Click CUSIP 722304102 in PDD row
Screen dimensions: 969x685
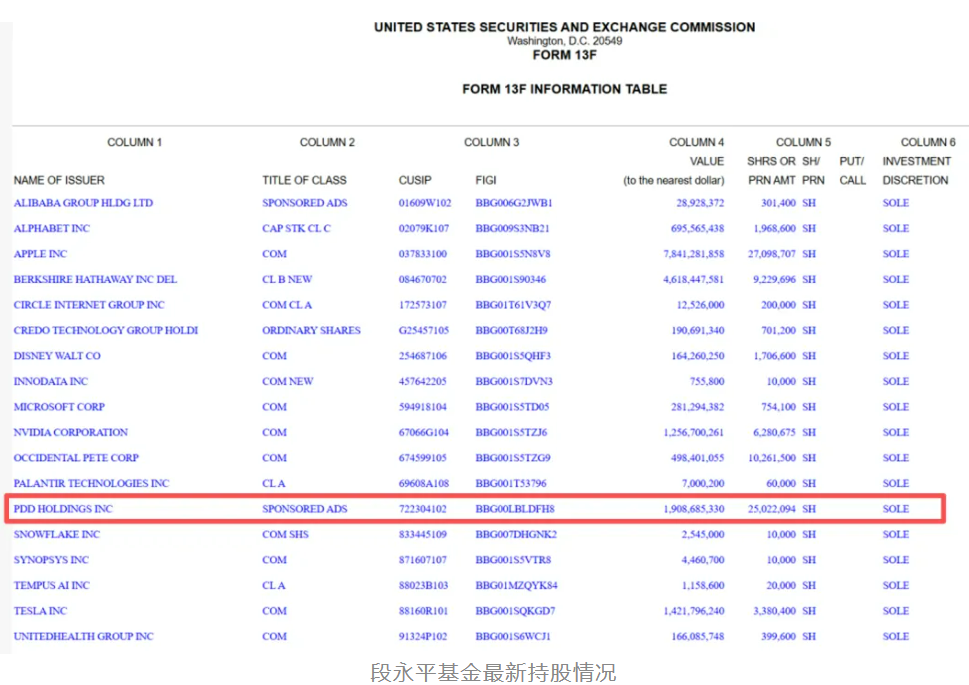[x=423, y=509]
